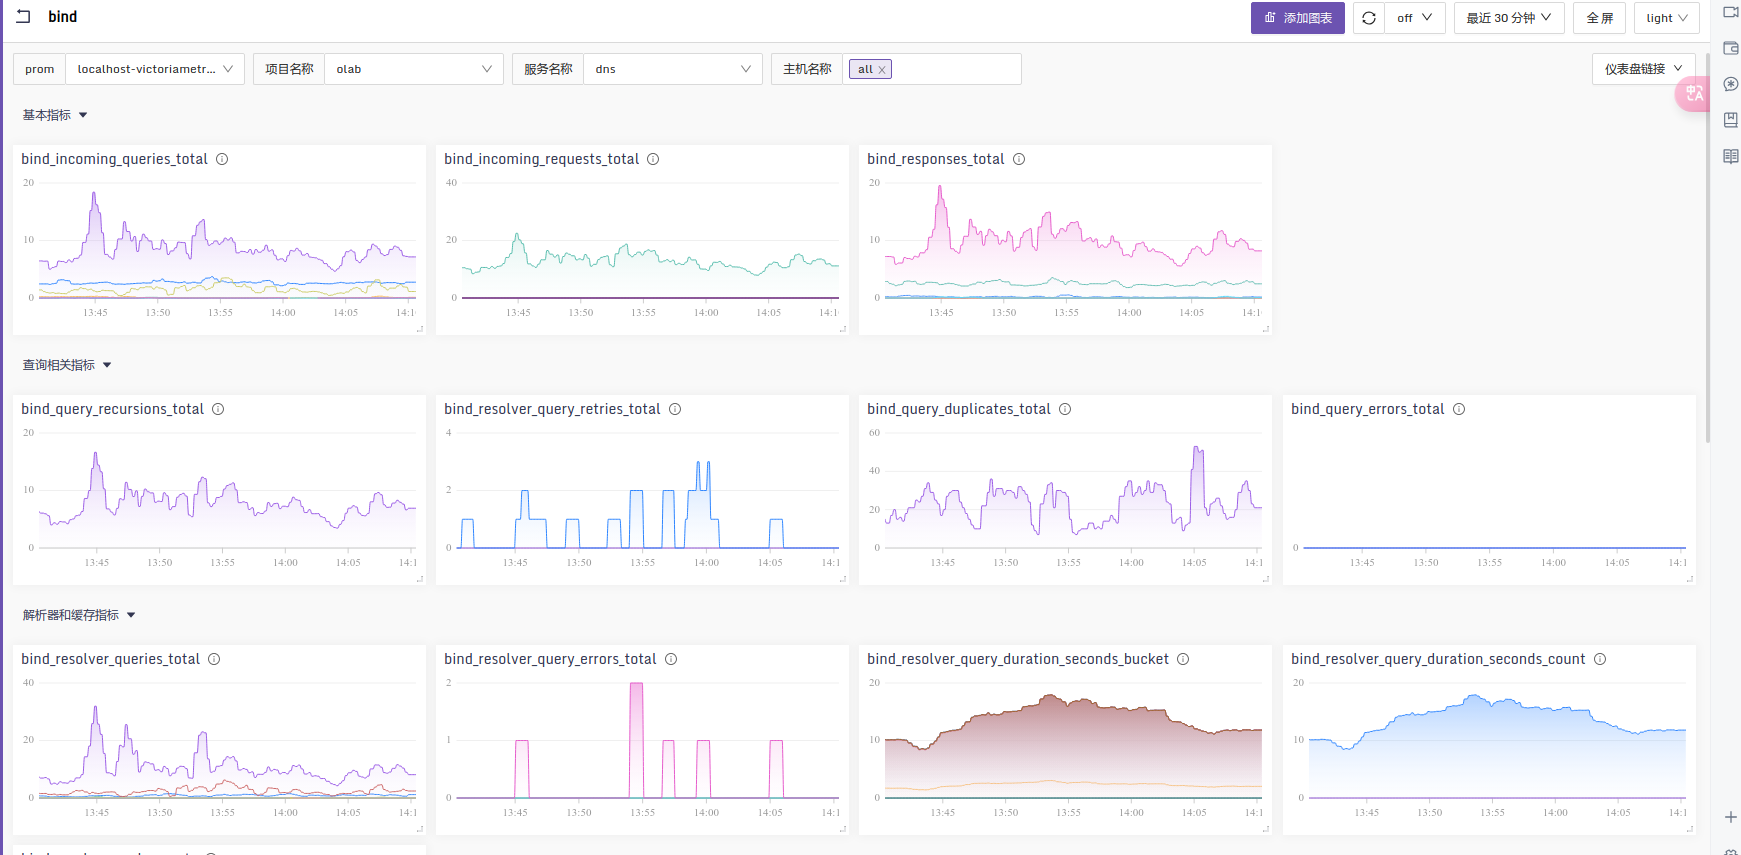Open info icon for bind_query_duplicates_total
The width and height of the screenshot is (1741, 855).
(1065, 409)
